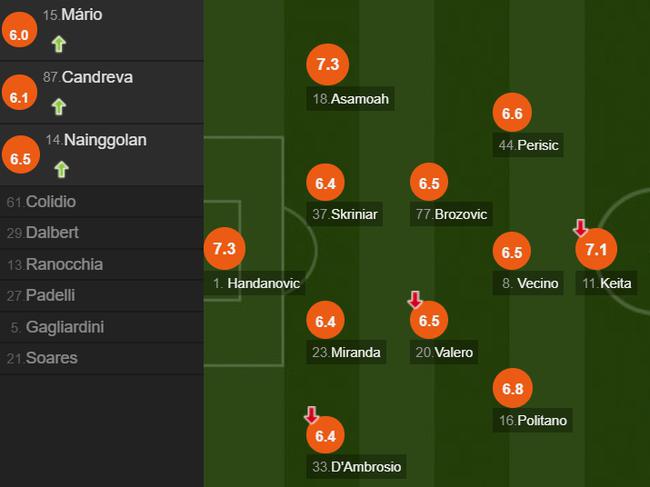Click Politano's 6.8 rating circle

513,388
